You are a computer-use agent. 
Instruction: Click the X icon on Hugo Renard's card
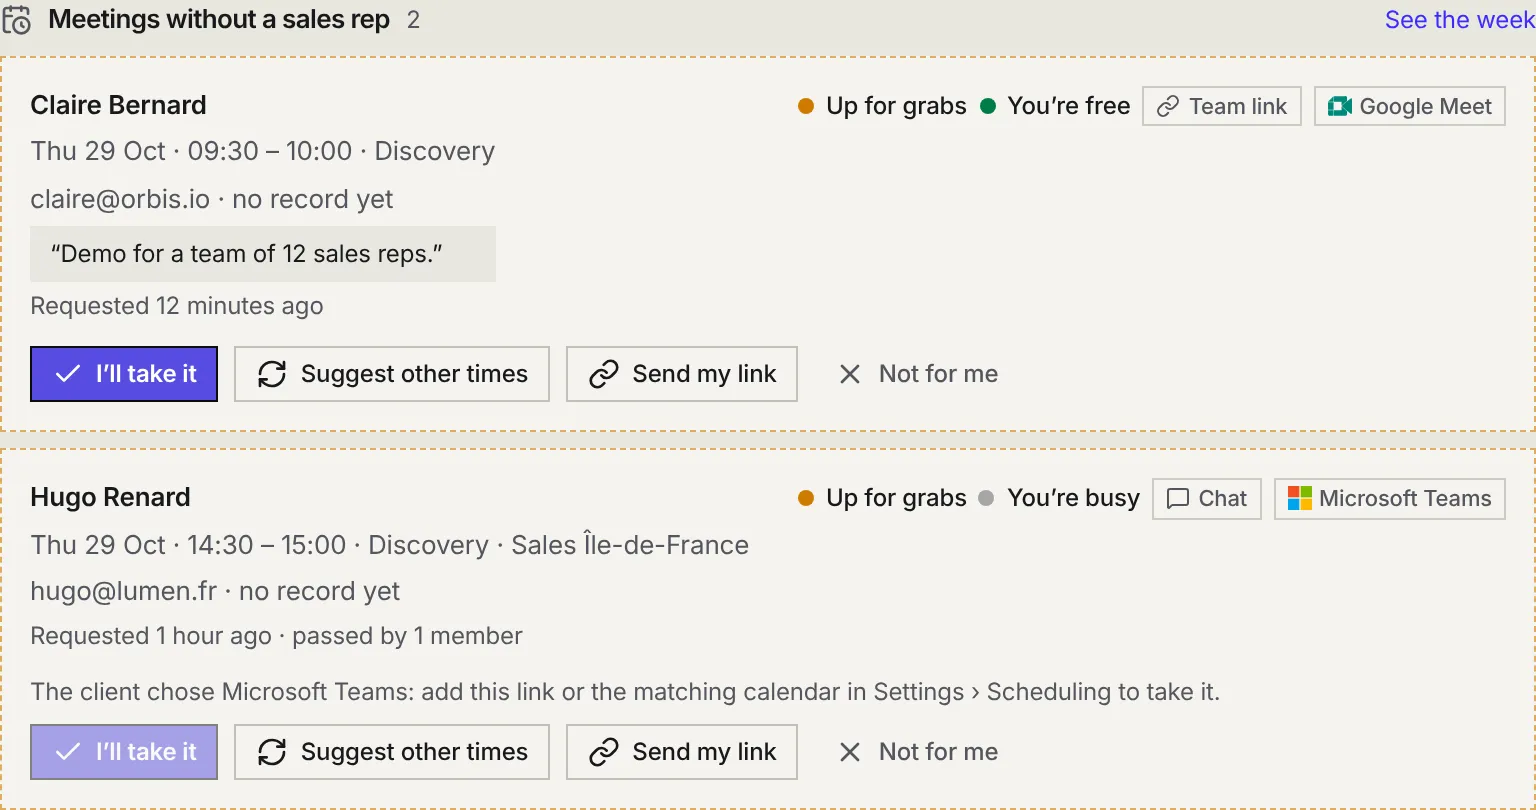[x=850, y=752]
